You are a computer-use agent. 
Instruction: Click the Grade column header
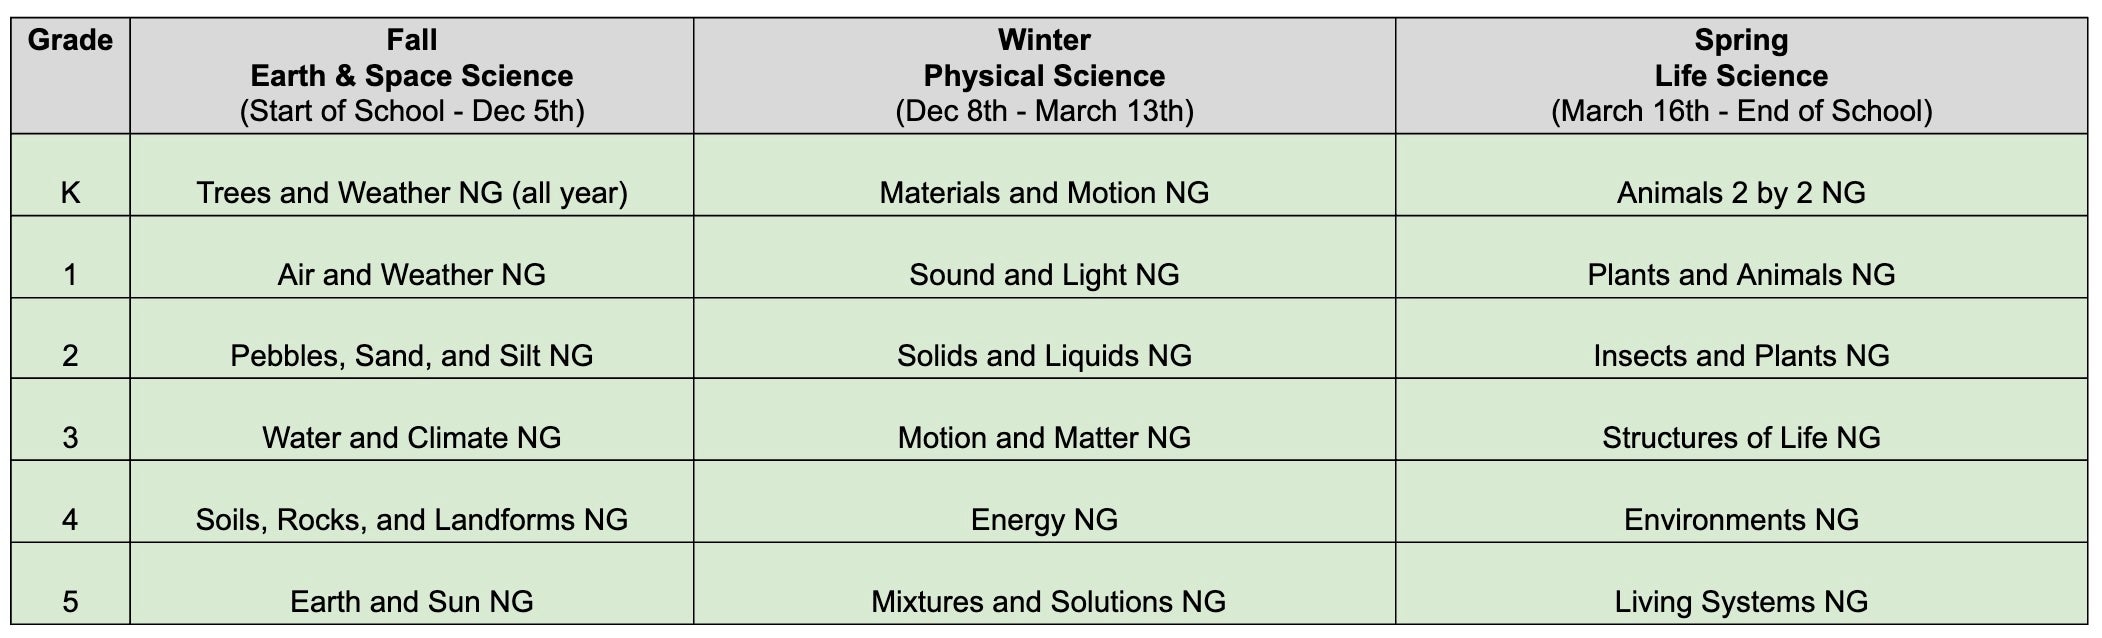(70, 41)
